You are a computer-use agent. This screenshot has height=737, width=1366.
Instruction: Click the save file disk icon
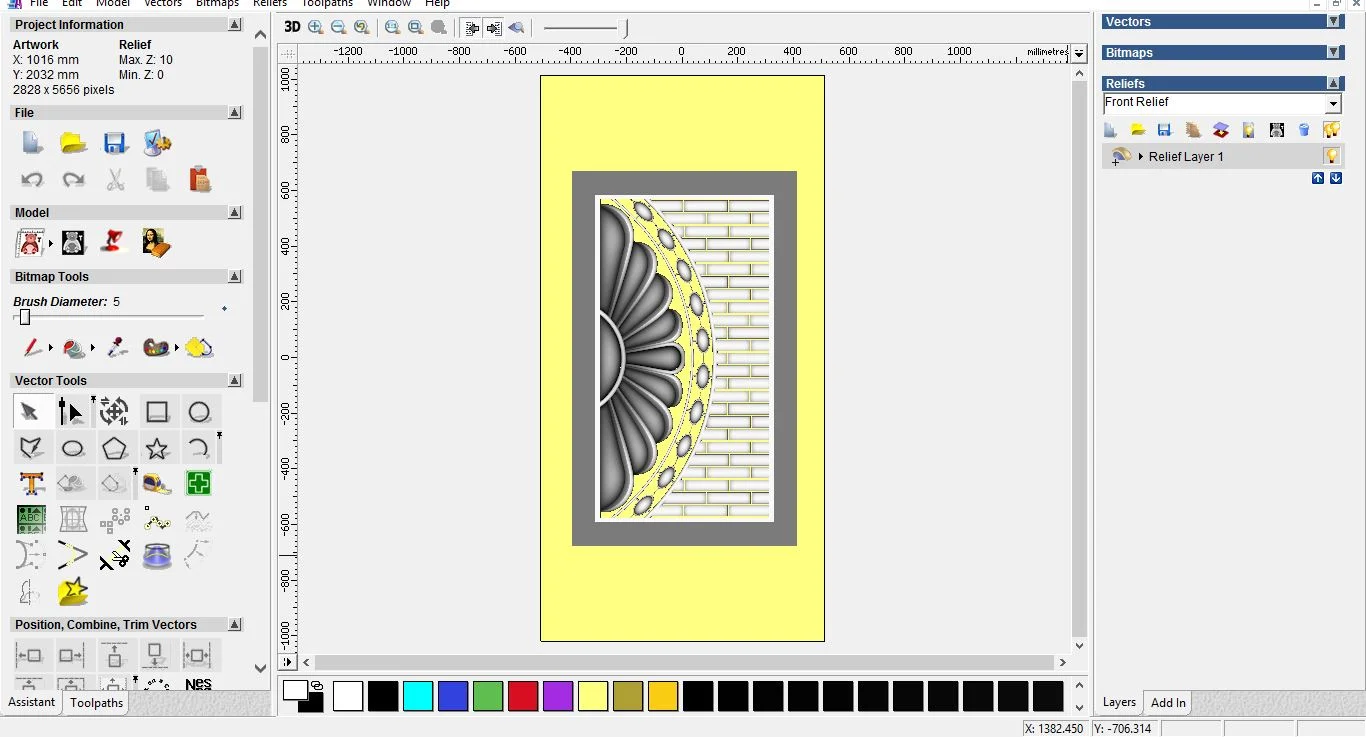[x=115, y=143]
